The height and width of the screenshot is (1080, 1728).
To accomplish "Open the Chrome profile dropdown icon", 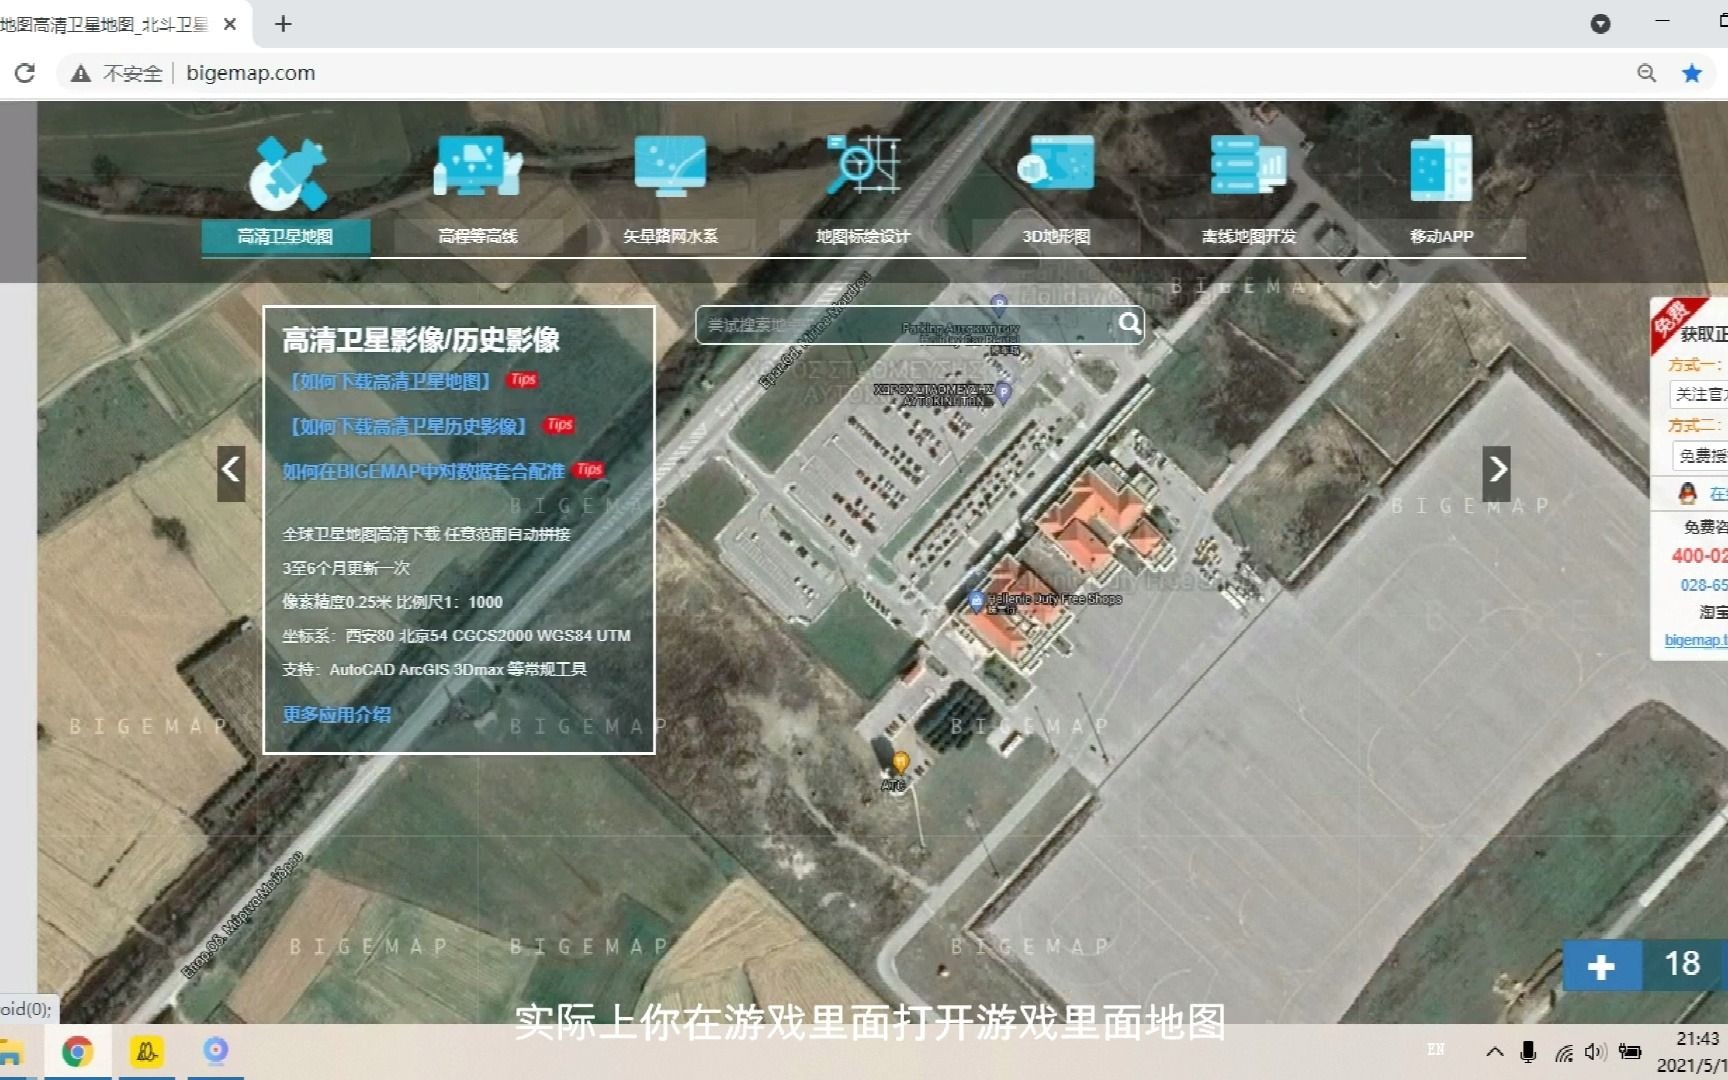I will pos(1600,24).
